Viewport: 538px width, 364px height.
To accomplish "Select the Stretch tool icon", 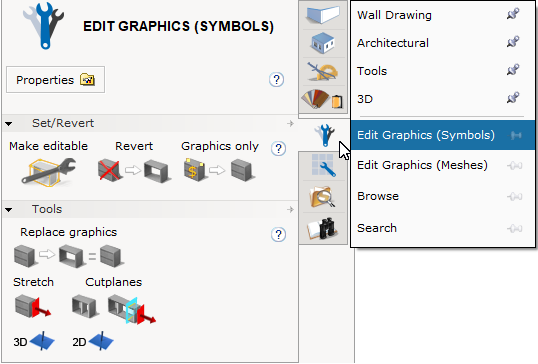I will pyautogui.click(x=33, y=306).
